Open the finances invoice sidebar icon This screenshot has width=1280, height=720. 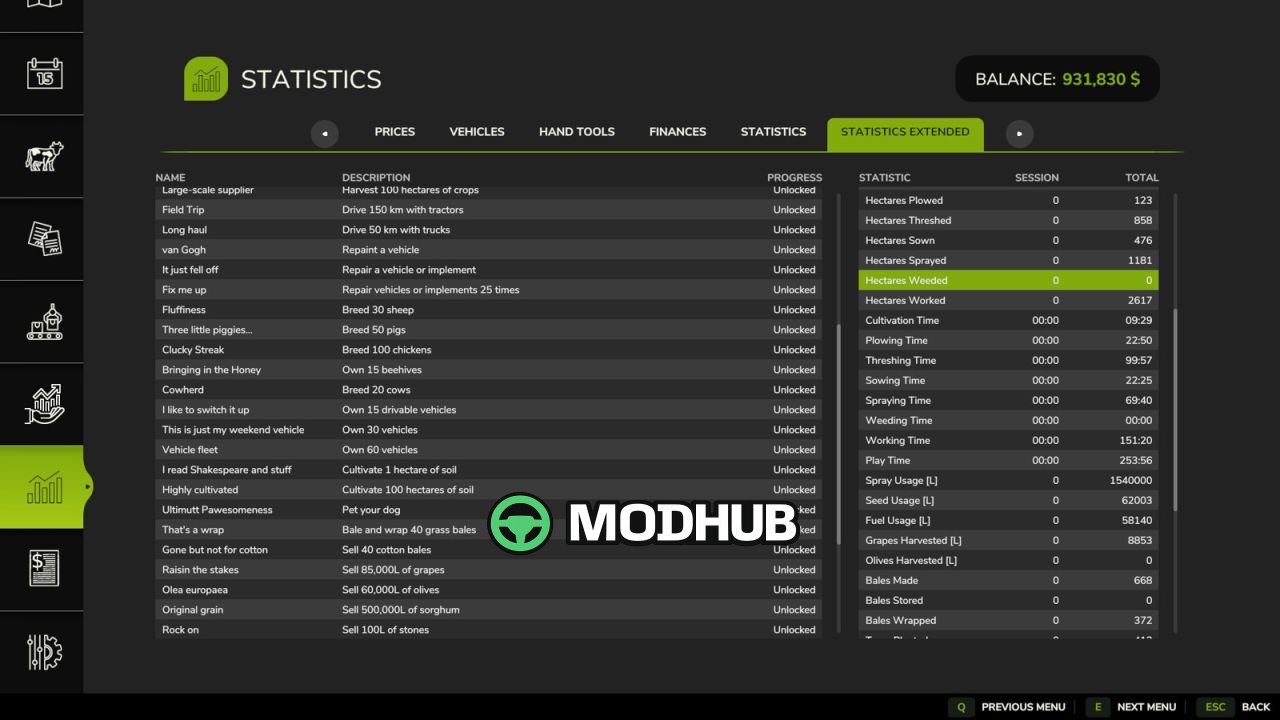44,569
